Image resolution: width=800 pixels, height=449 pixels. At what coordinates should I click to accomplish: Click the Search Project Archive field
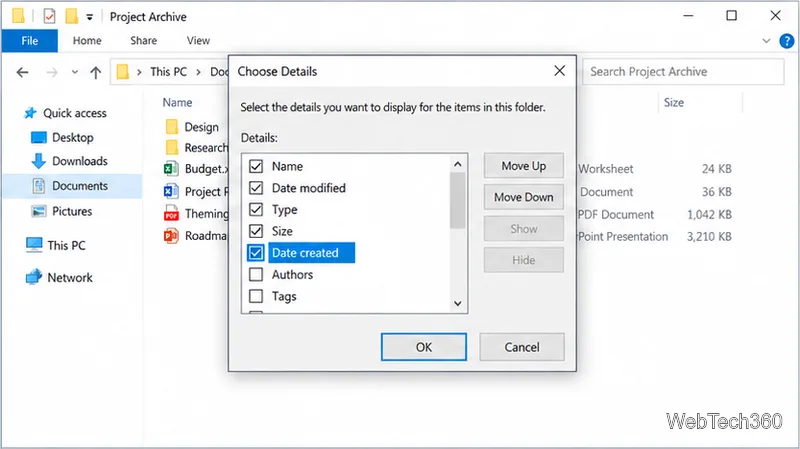pyautogui.click(x=683, y=72)
